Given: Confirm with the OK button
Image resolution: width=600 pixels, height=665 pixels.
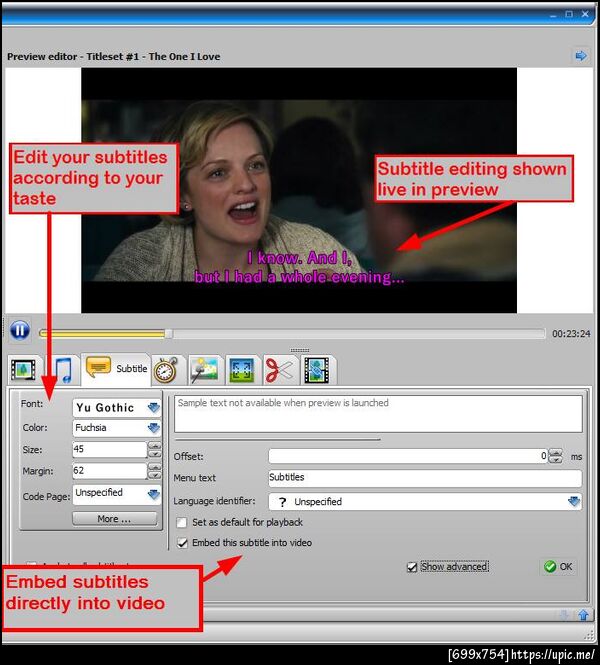Looking at the screenshot, I should (558, 567).
